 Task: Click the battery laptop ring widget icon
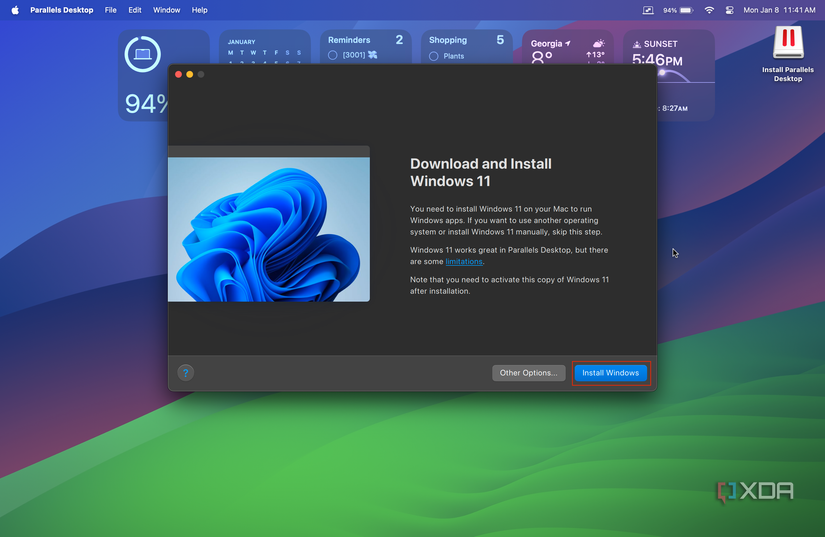coord(143,54)
